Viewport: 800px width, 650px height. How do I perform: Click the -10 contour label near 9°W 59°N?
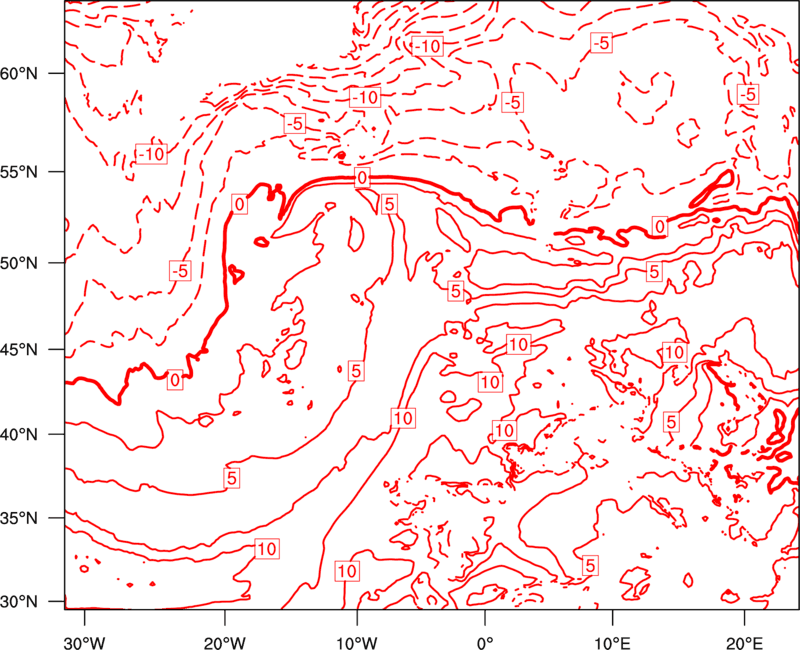pyautogui.click(x=365, y=97)
